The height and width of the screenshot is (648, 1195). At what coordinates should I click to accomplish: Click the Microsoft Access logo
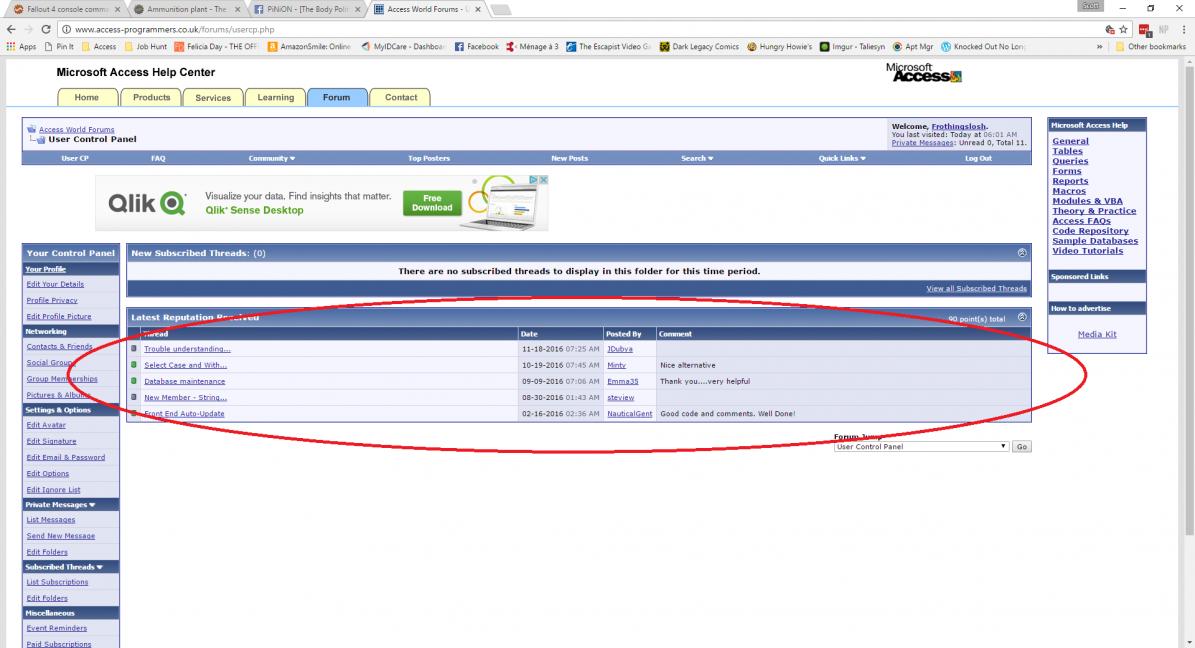point(924,72)
